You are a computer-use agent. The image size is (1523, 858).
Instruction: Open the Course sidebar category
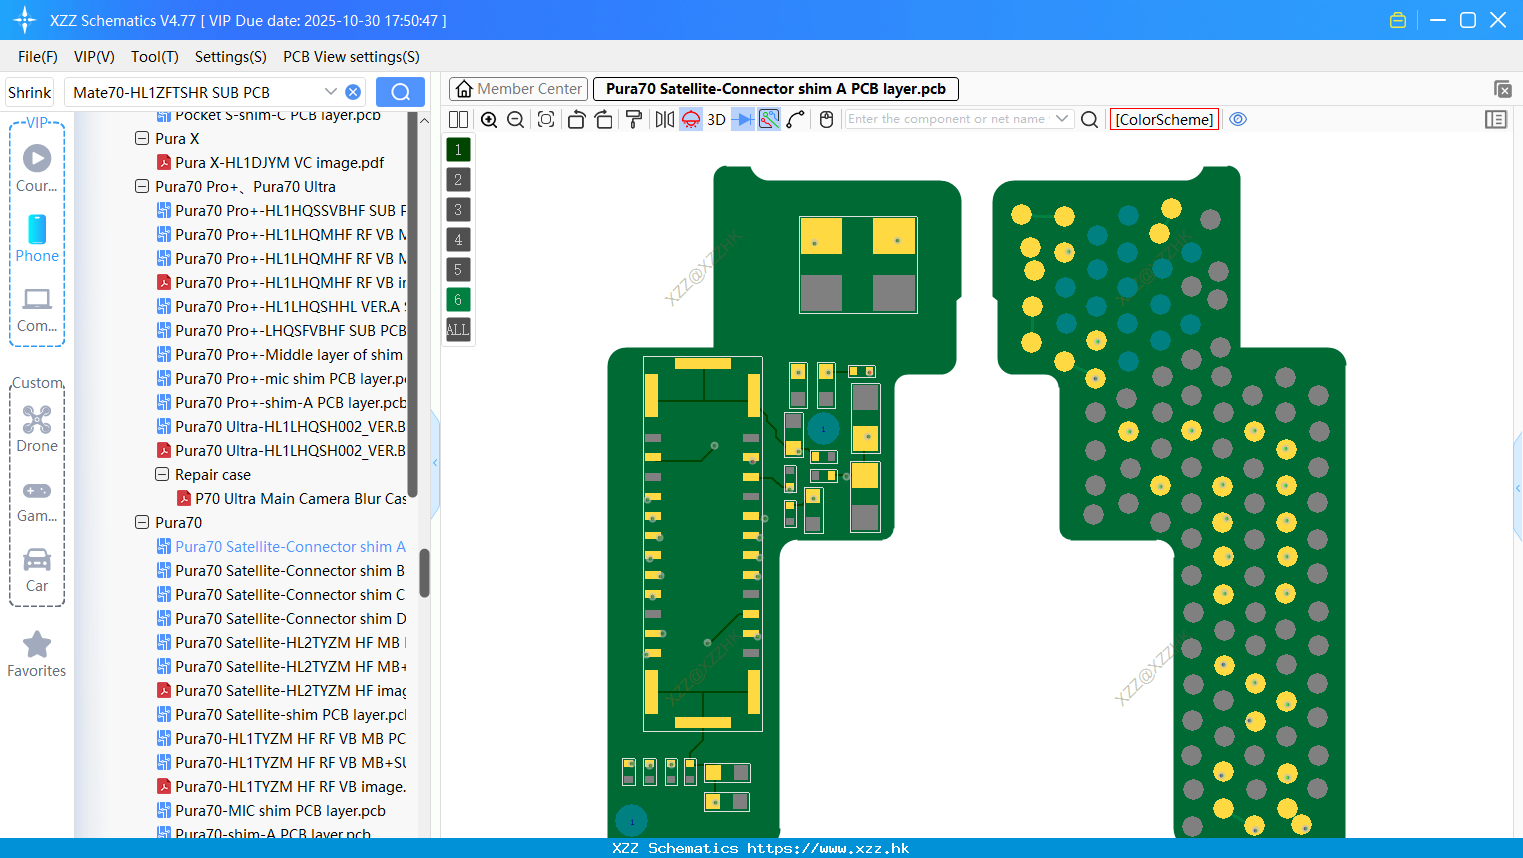coord(37,169)
